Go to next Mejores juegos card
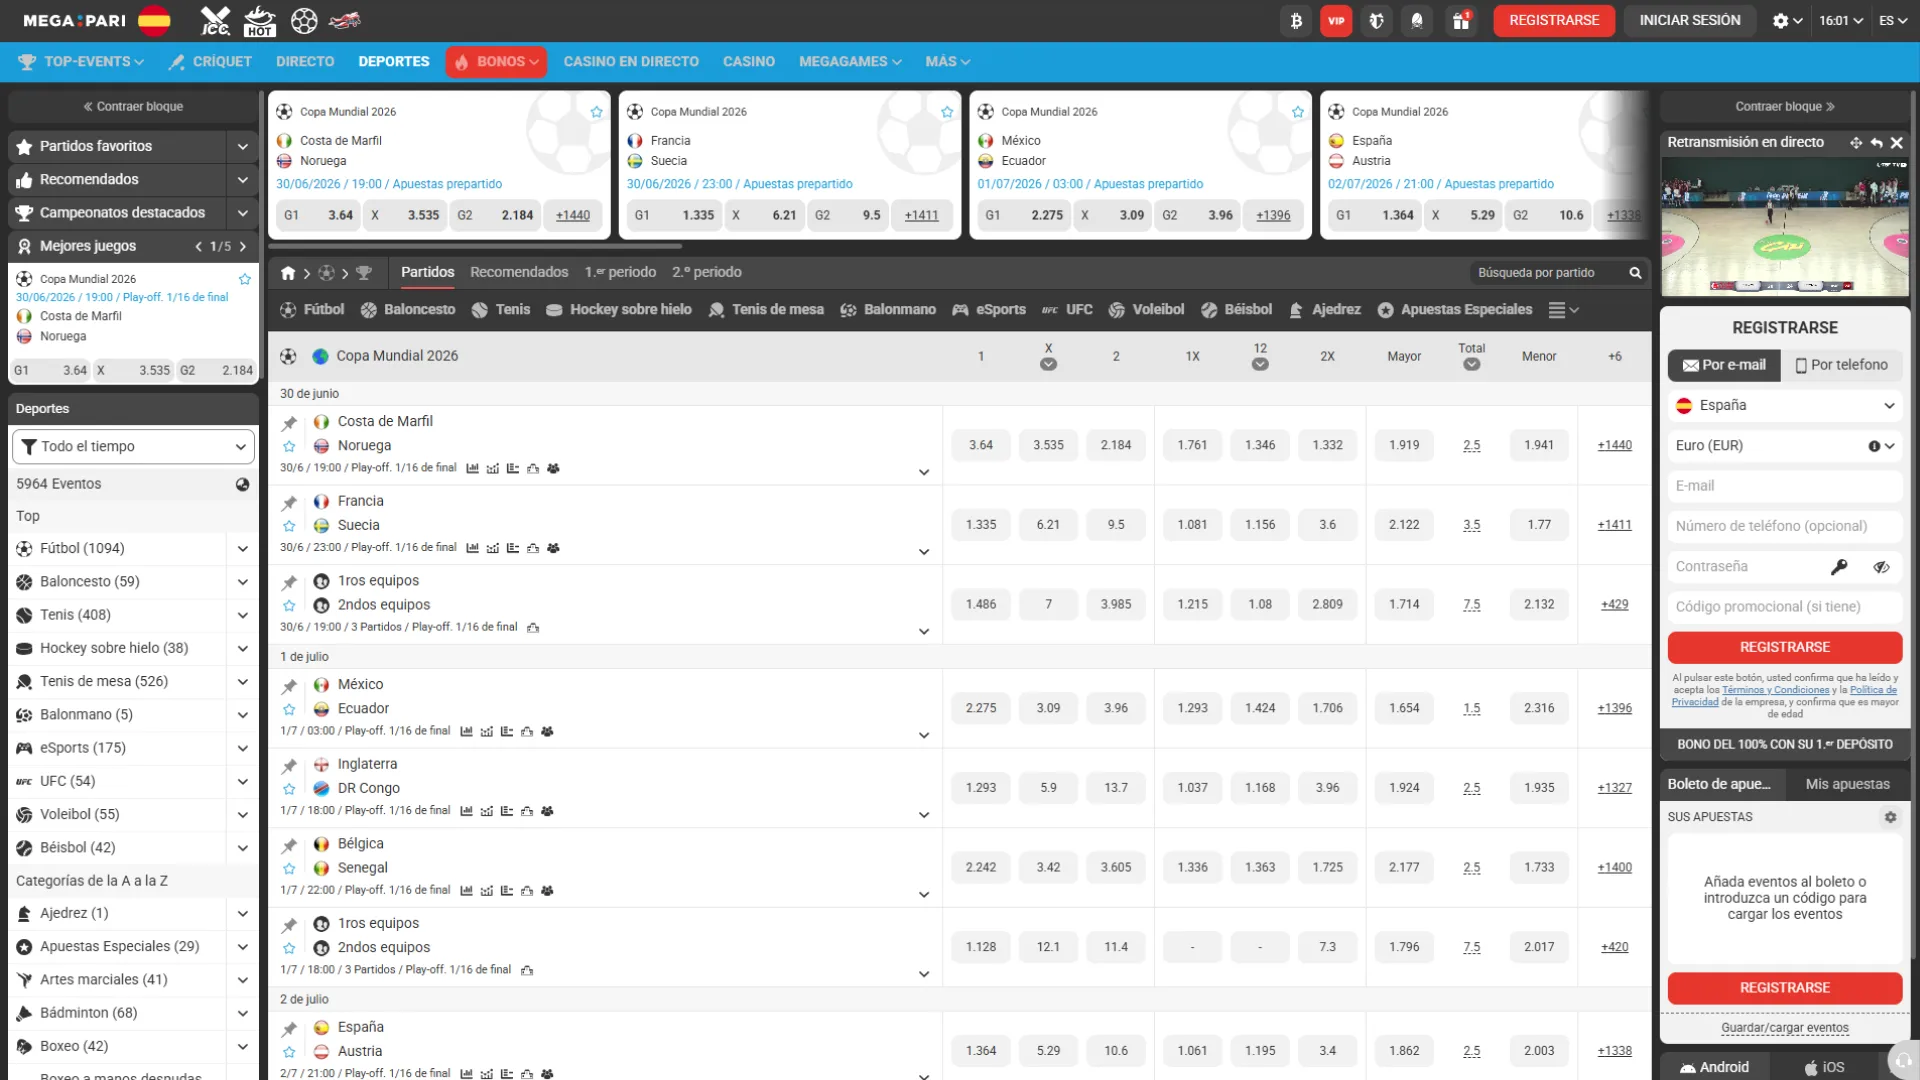 pos(242,247)
